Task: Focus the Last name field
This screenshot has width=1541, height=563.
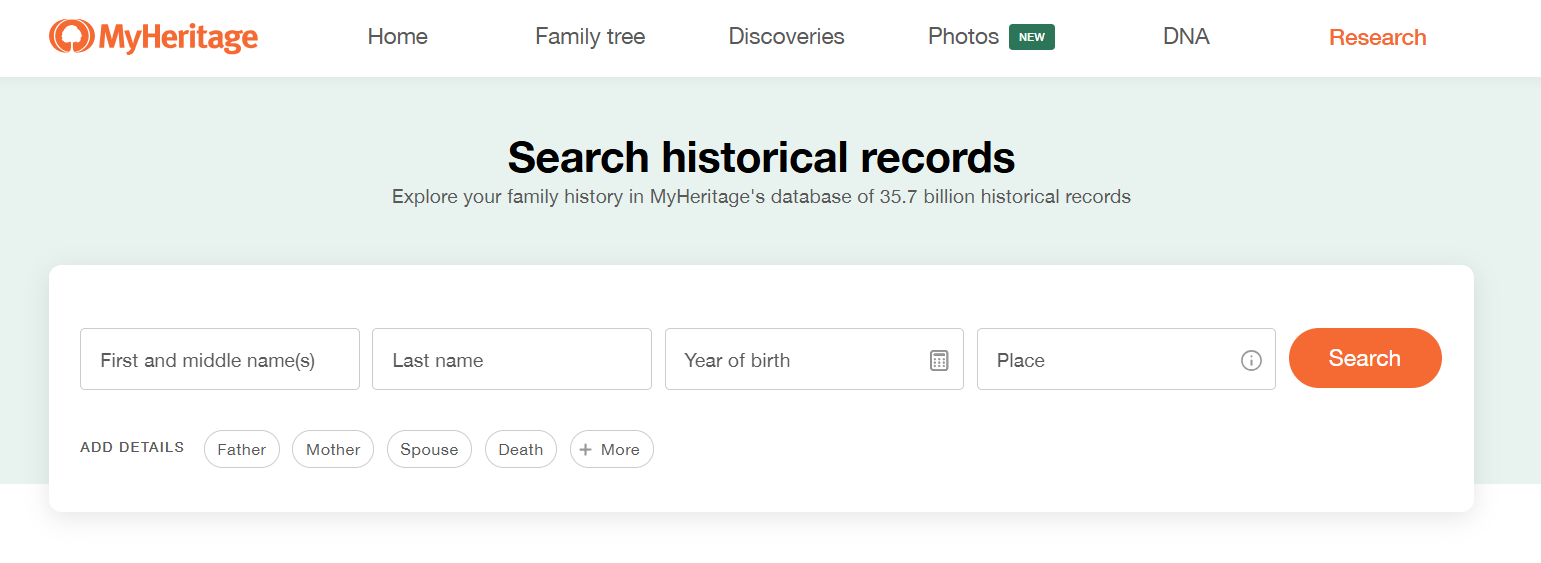Action: (x=512, y=359)
